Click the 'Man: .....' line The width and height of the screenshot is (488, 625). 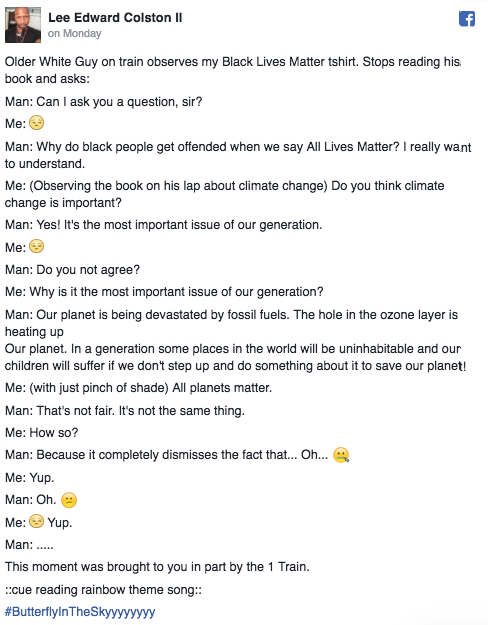pos(29,544)
